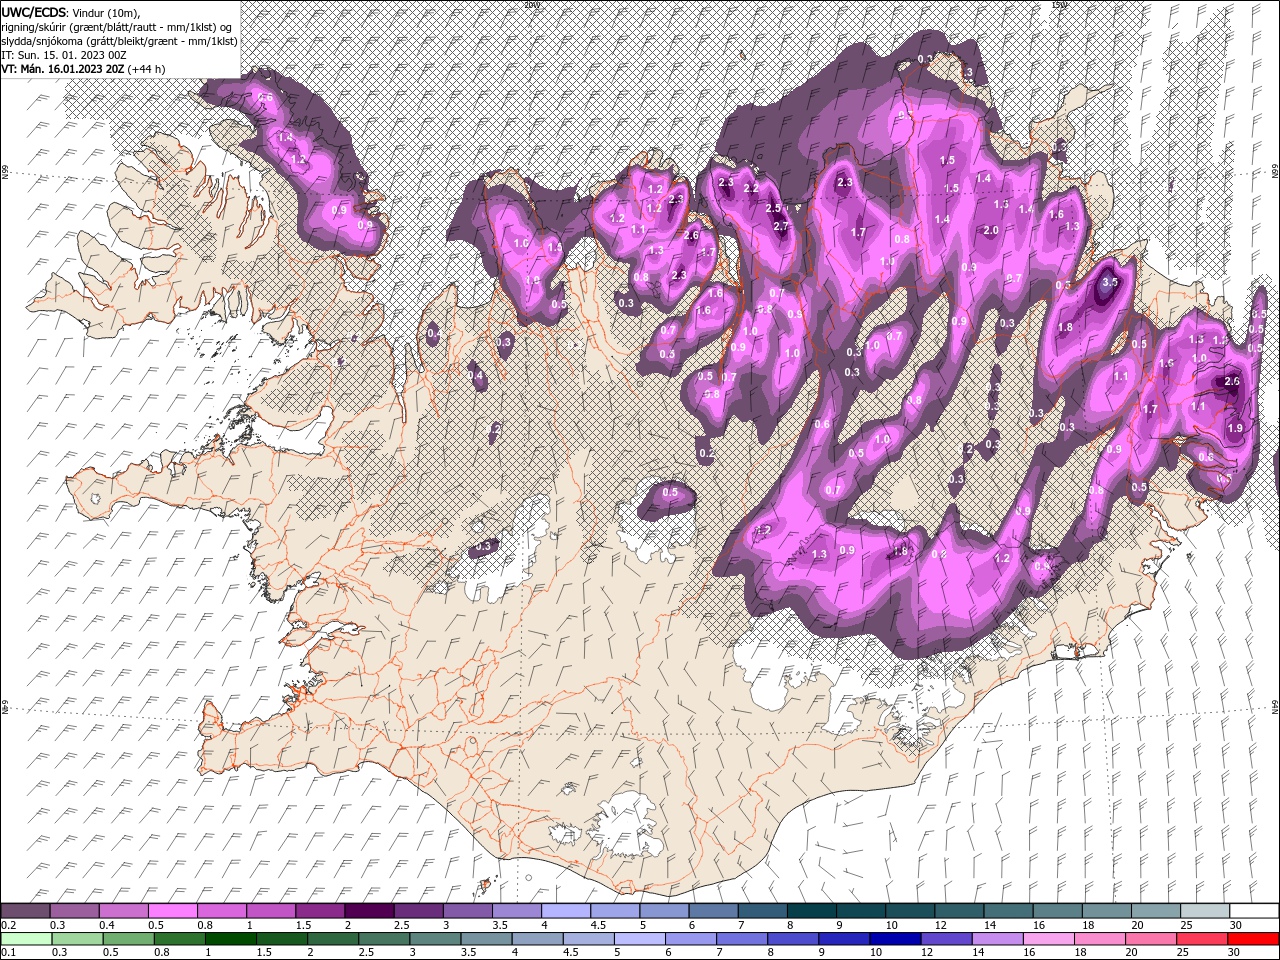Click the dark green 1 swatch in lower legend row
1280x960 pixels.
click(230, 939)
